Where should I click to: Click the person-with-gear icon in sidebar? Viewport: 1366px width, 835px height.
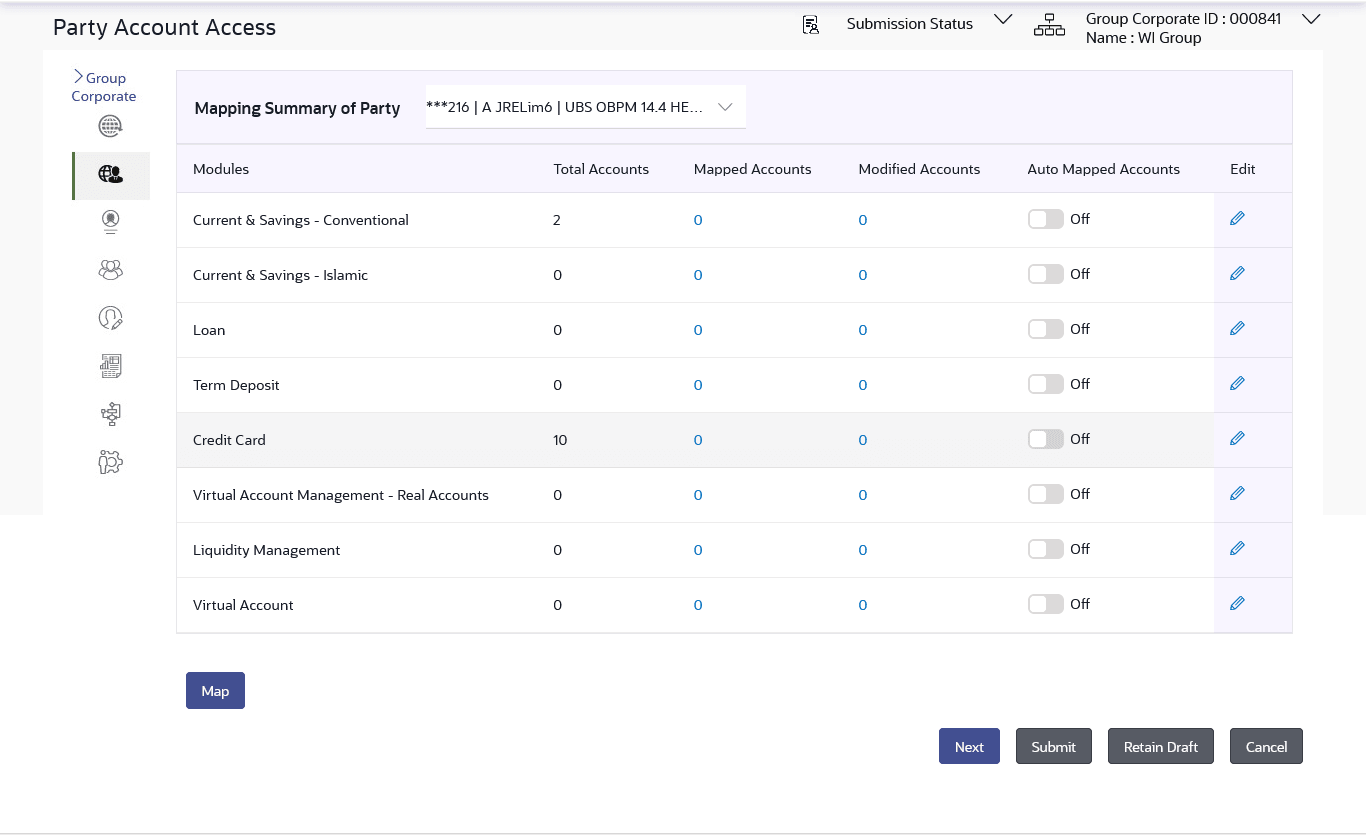point(110,462)
